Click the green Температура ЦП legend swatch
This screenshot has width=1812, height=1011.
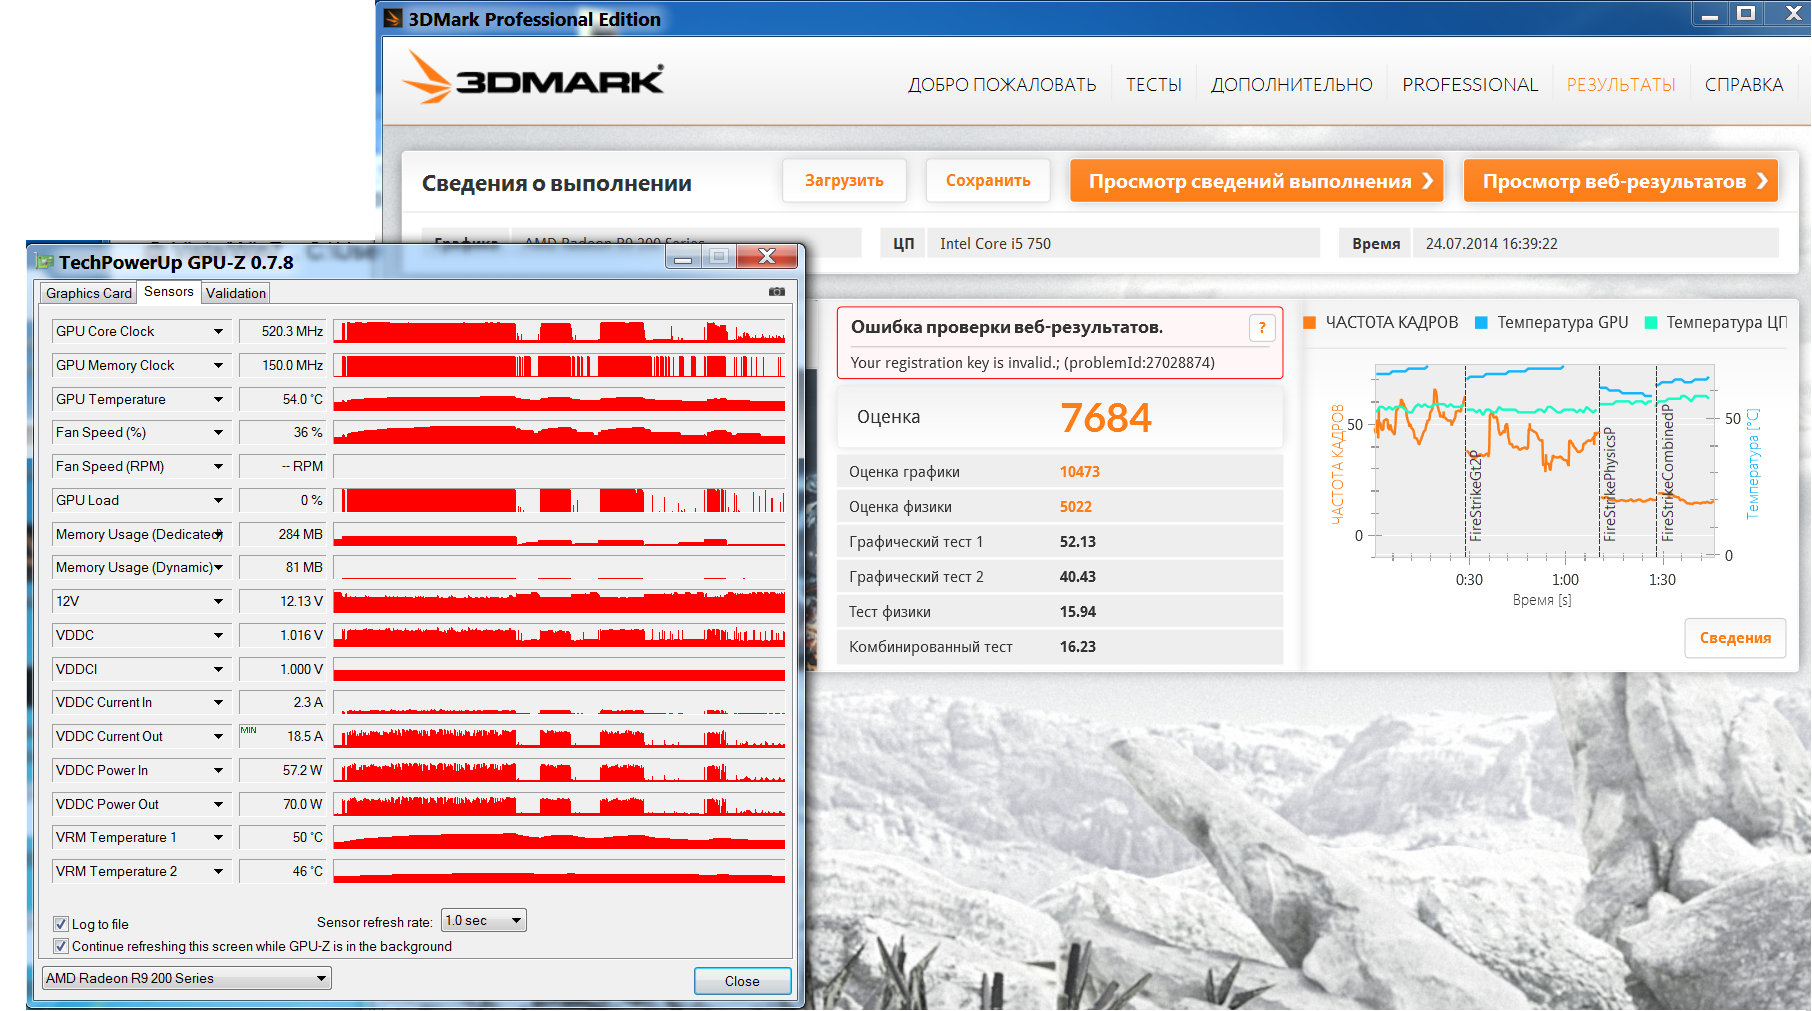click(x=1651, y=322)
